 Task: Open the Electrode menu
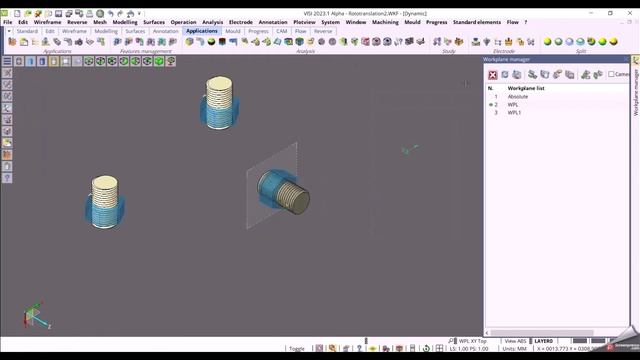tap(240, 22)
